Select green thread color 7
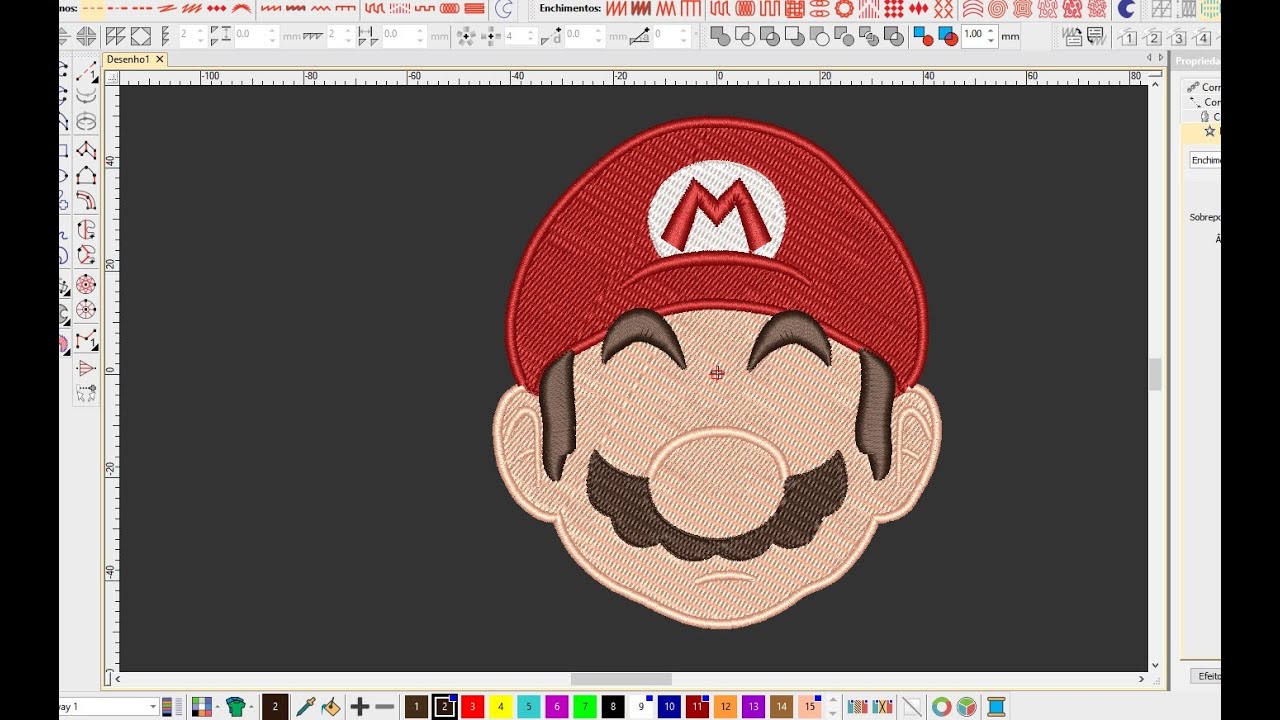This screenshot has width=1280, height=720. coord(585,707)
